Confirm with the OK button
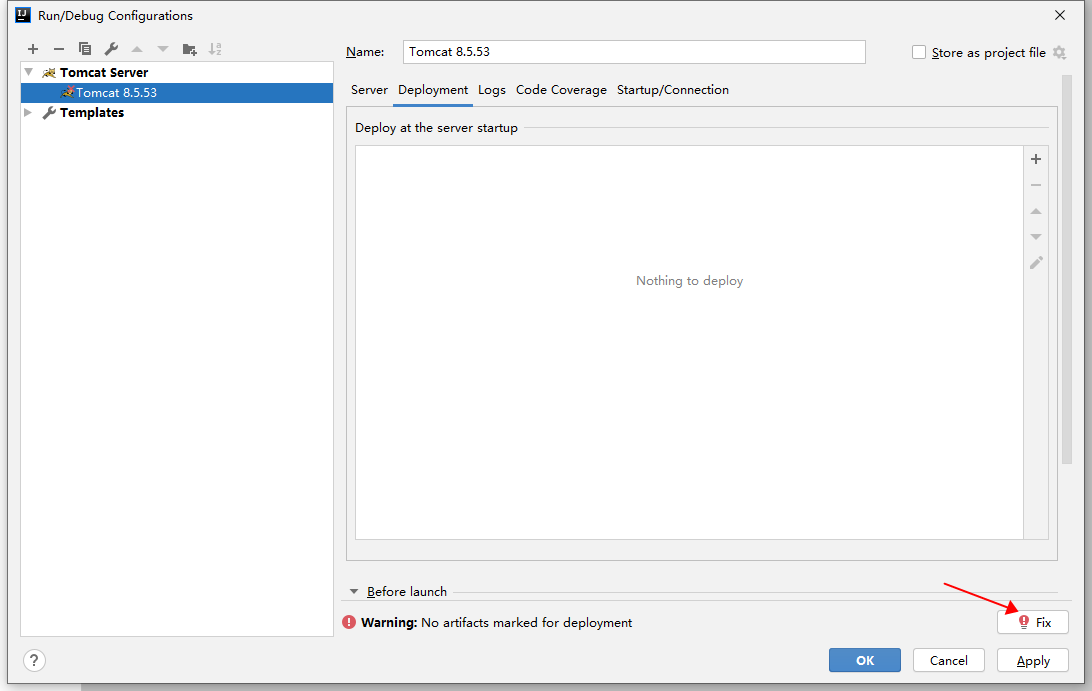This screenshot has width=1092, height=691. coord(864,660)
